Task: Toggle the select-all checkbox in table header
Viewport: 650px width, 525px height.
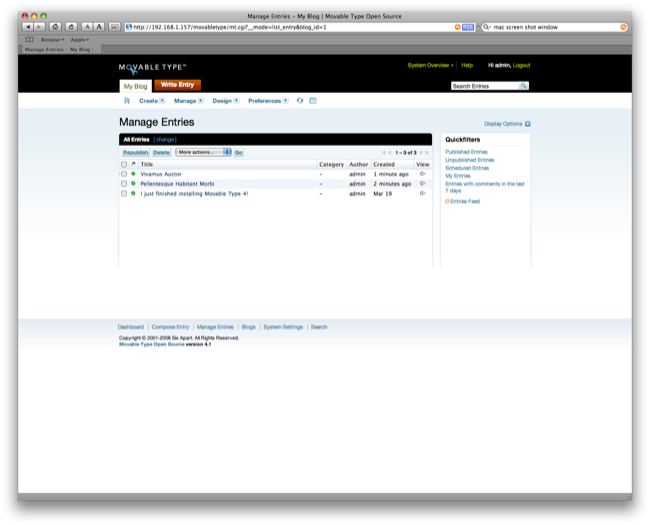Action: point(124,164)
